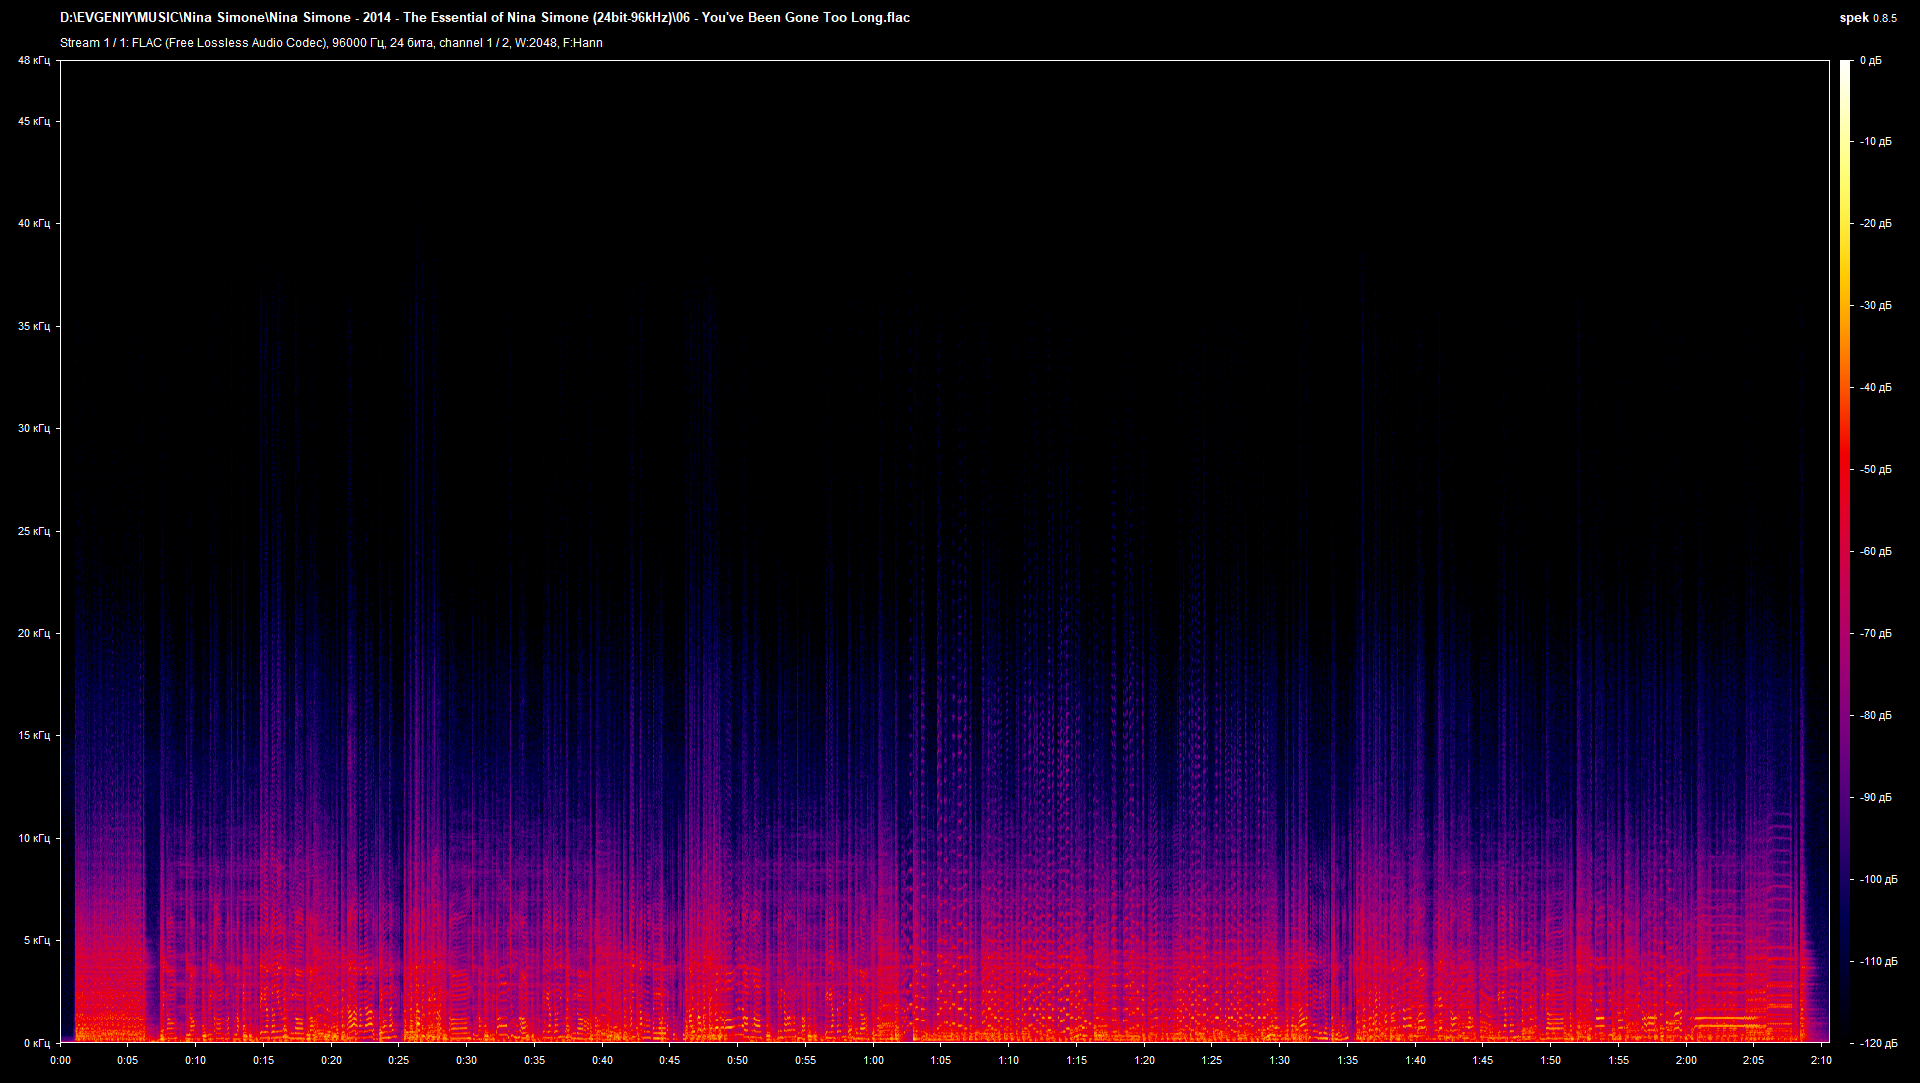Select the '0:20' time axis label
The width and height of the screenshot is (1920, 1083).
pos(331,1060)
